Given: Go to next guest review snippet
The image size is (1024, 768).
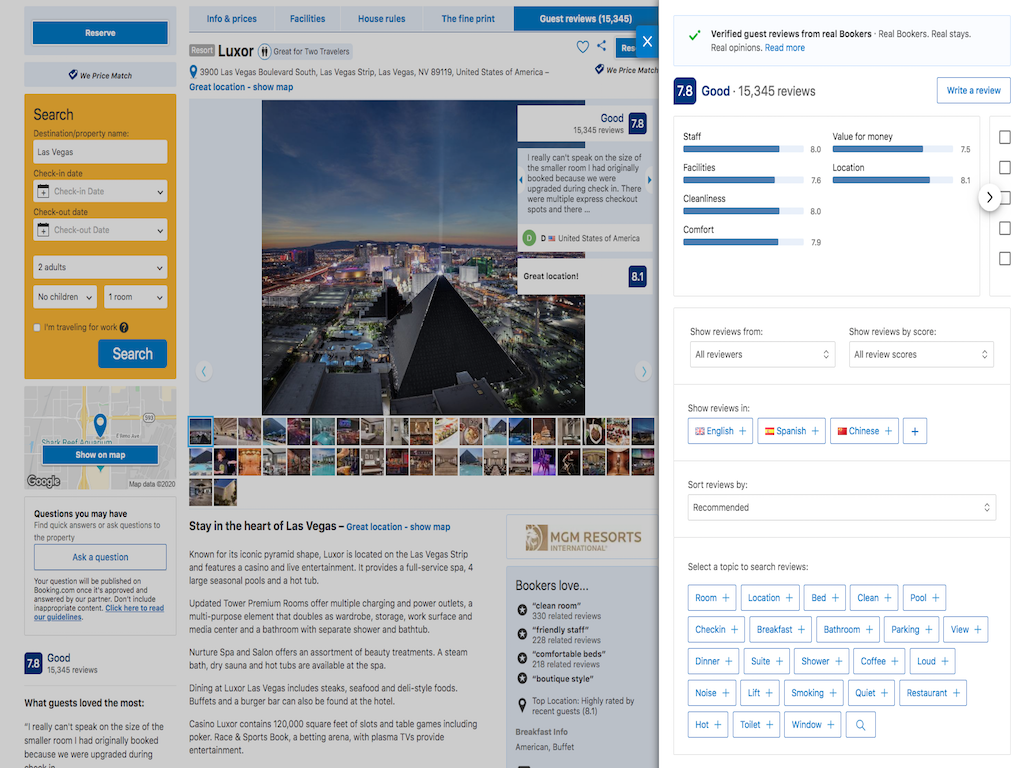Looking at the screenshot, I should (x=649, y=180).
